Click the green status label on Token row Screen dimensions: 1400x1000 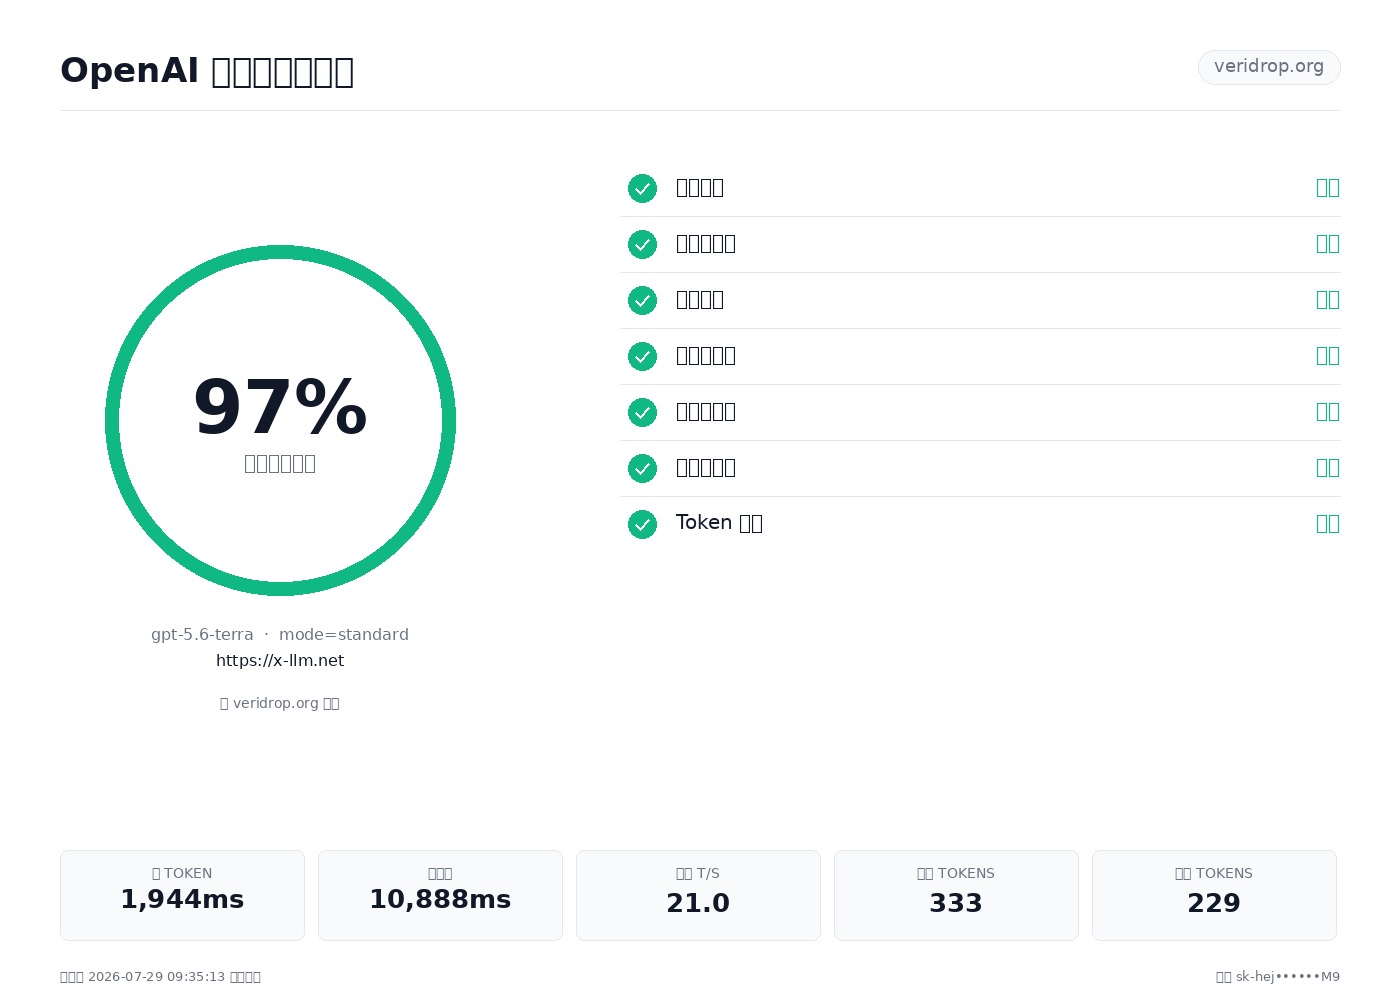tap(1328, 524)
